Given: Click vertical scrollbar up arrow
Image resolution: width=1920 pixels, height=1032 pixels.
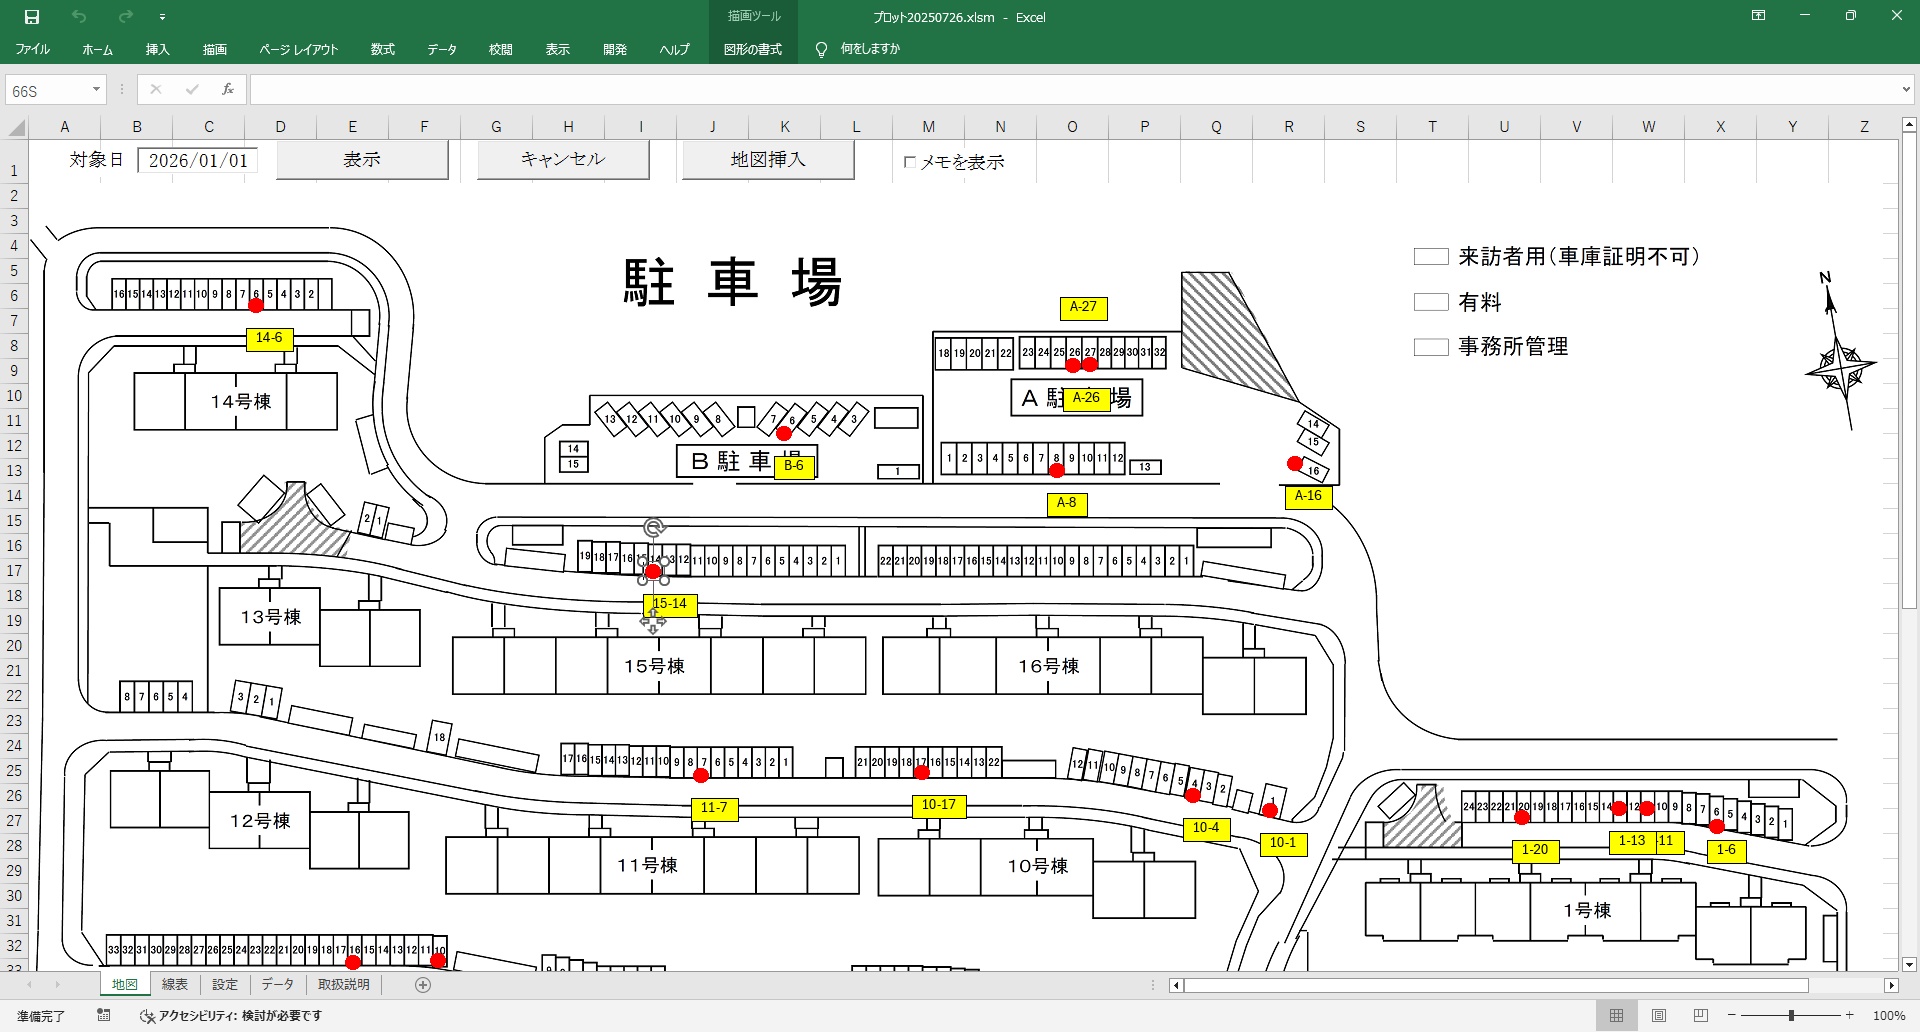Looking at the screenshot, I should point(1909,125).
